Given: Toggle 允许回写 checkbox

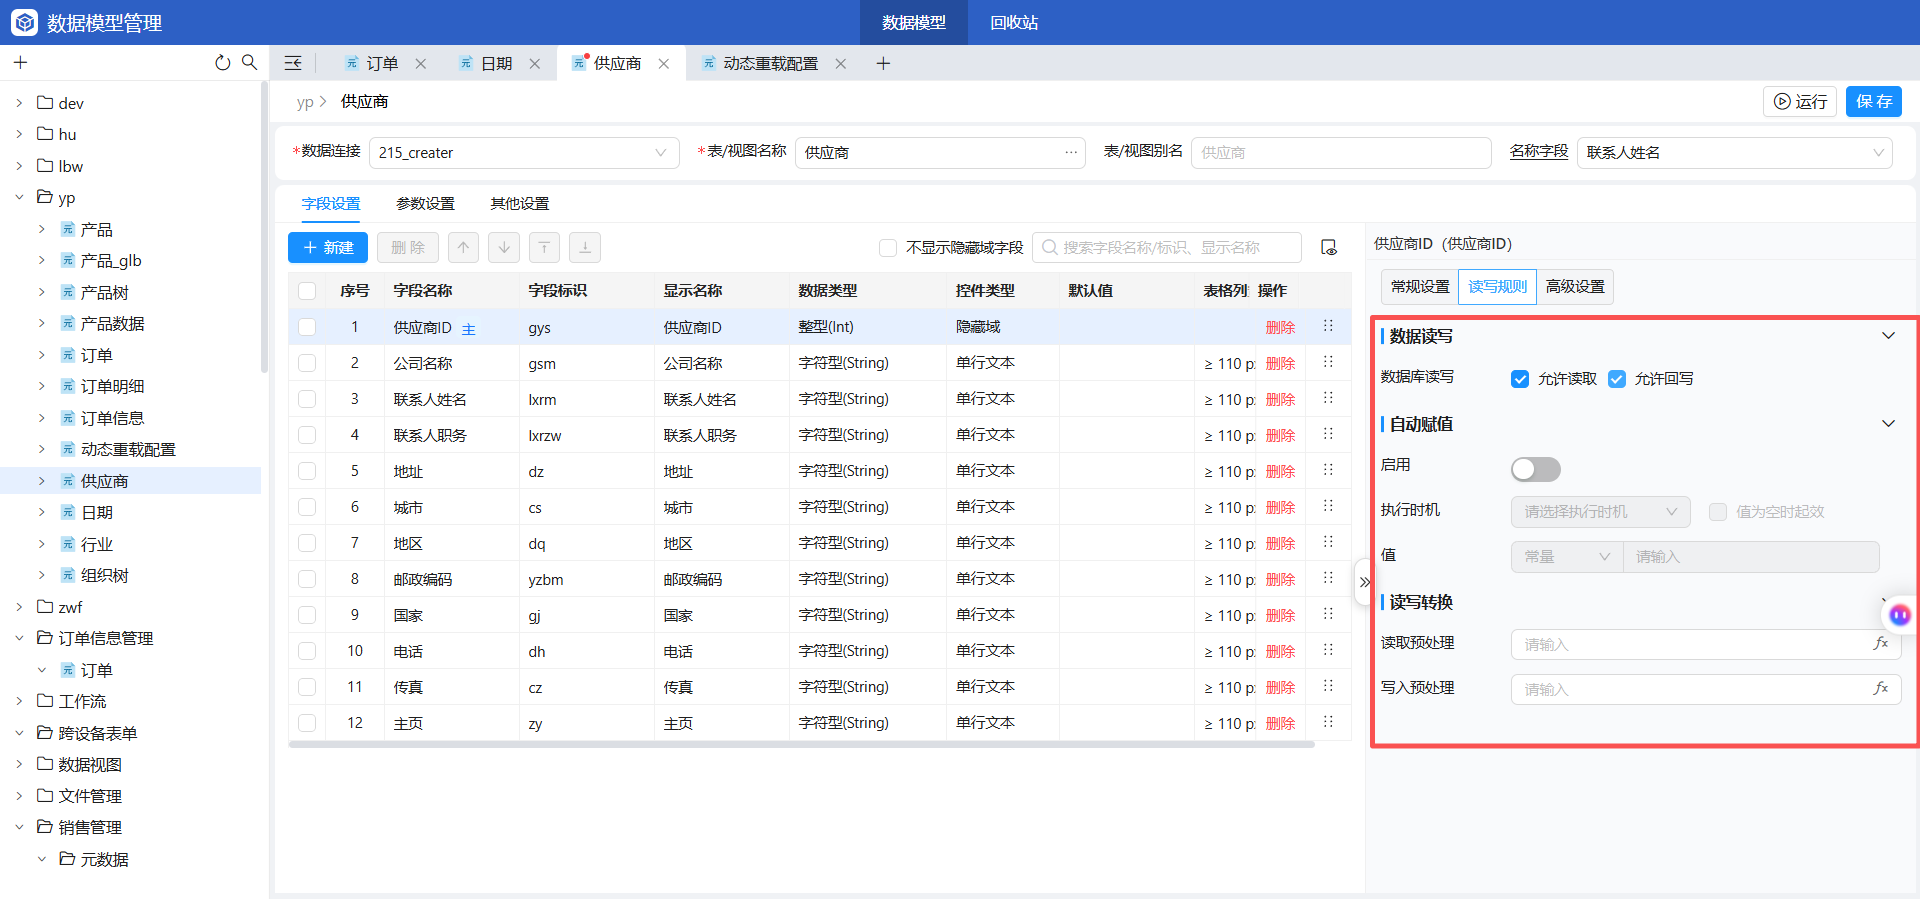Looking at the screenshot, I should [x=1617, y=379].
